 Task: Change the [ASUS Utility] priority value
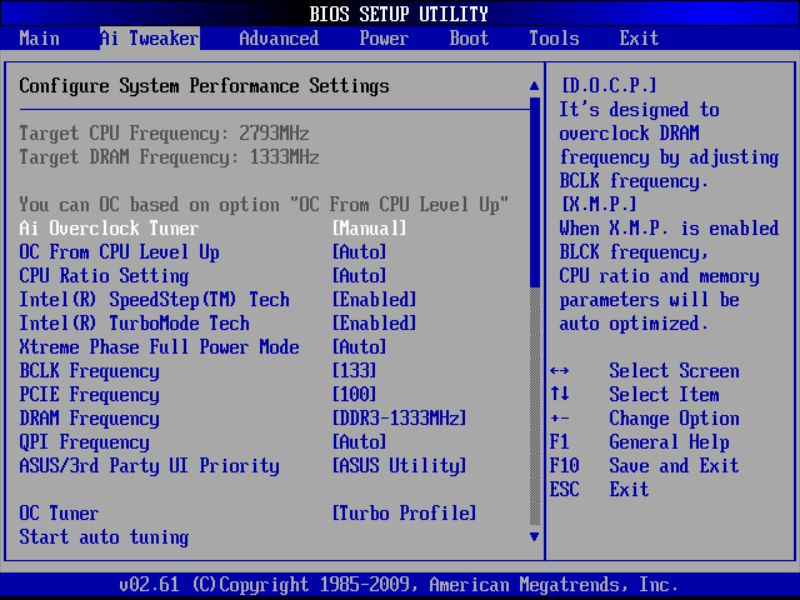399,466
